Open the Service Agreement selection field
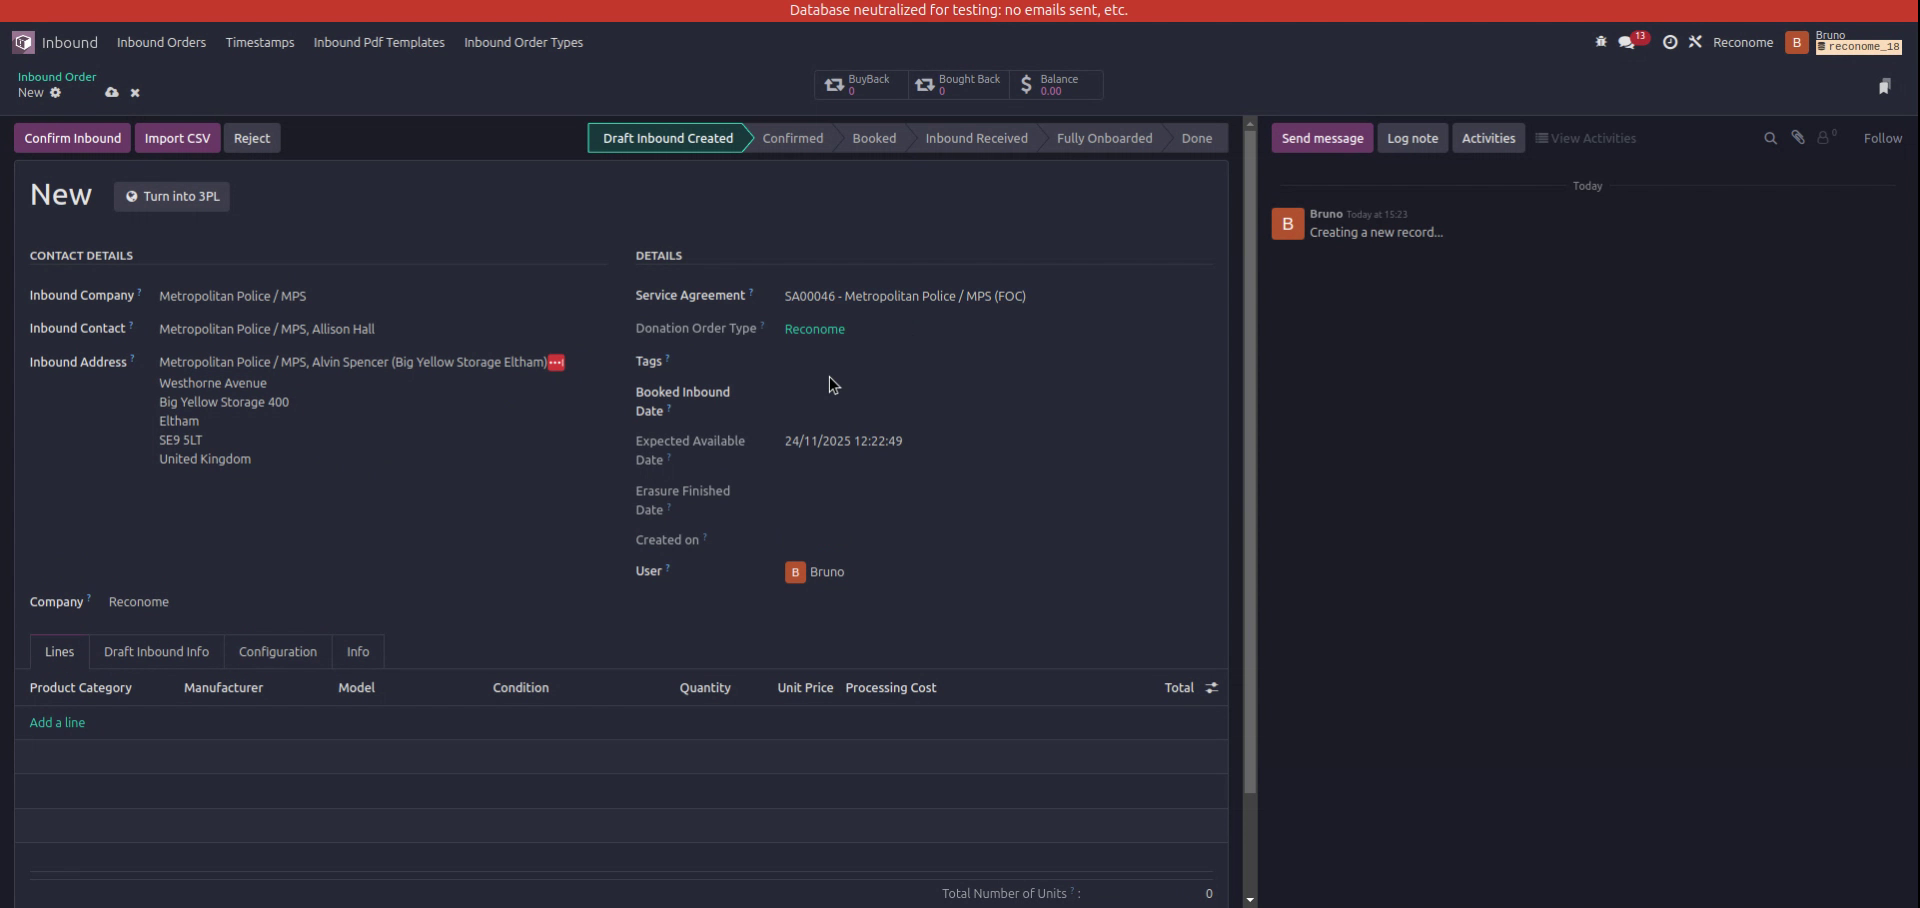The height and width of the screenshot is (908, 1920). [x=905, y=295]
